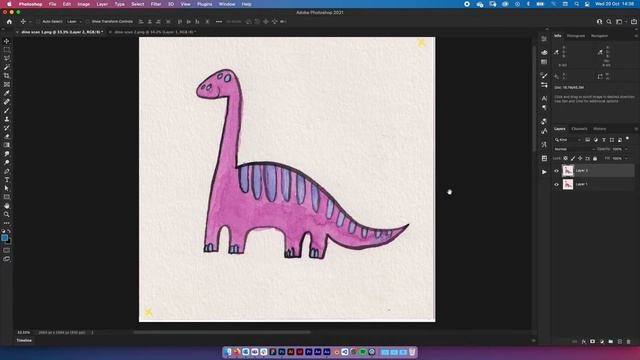Open the Info panel options menu
The height and width of the screenshot is (360, 640).
pos(636,36)
